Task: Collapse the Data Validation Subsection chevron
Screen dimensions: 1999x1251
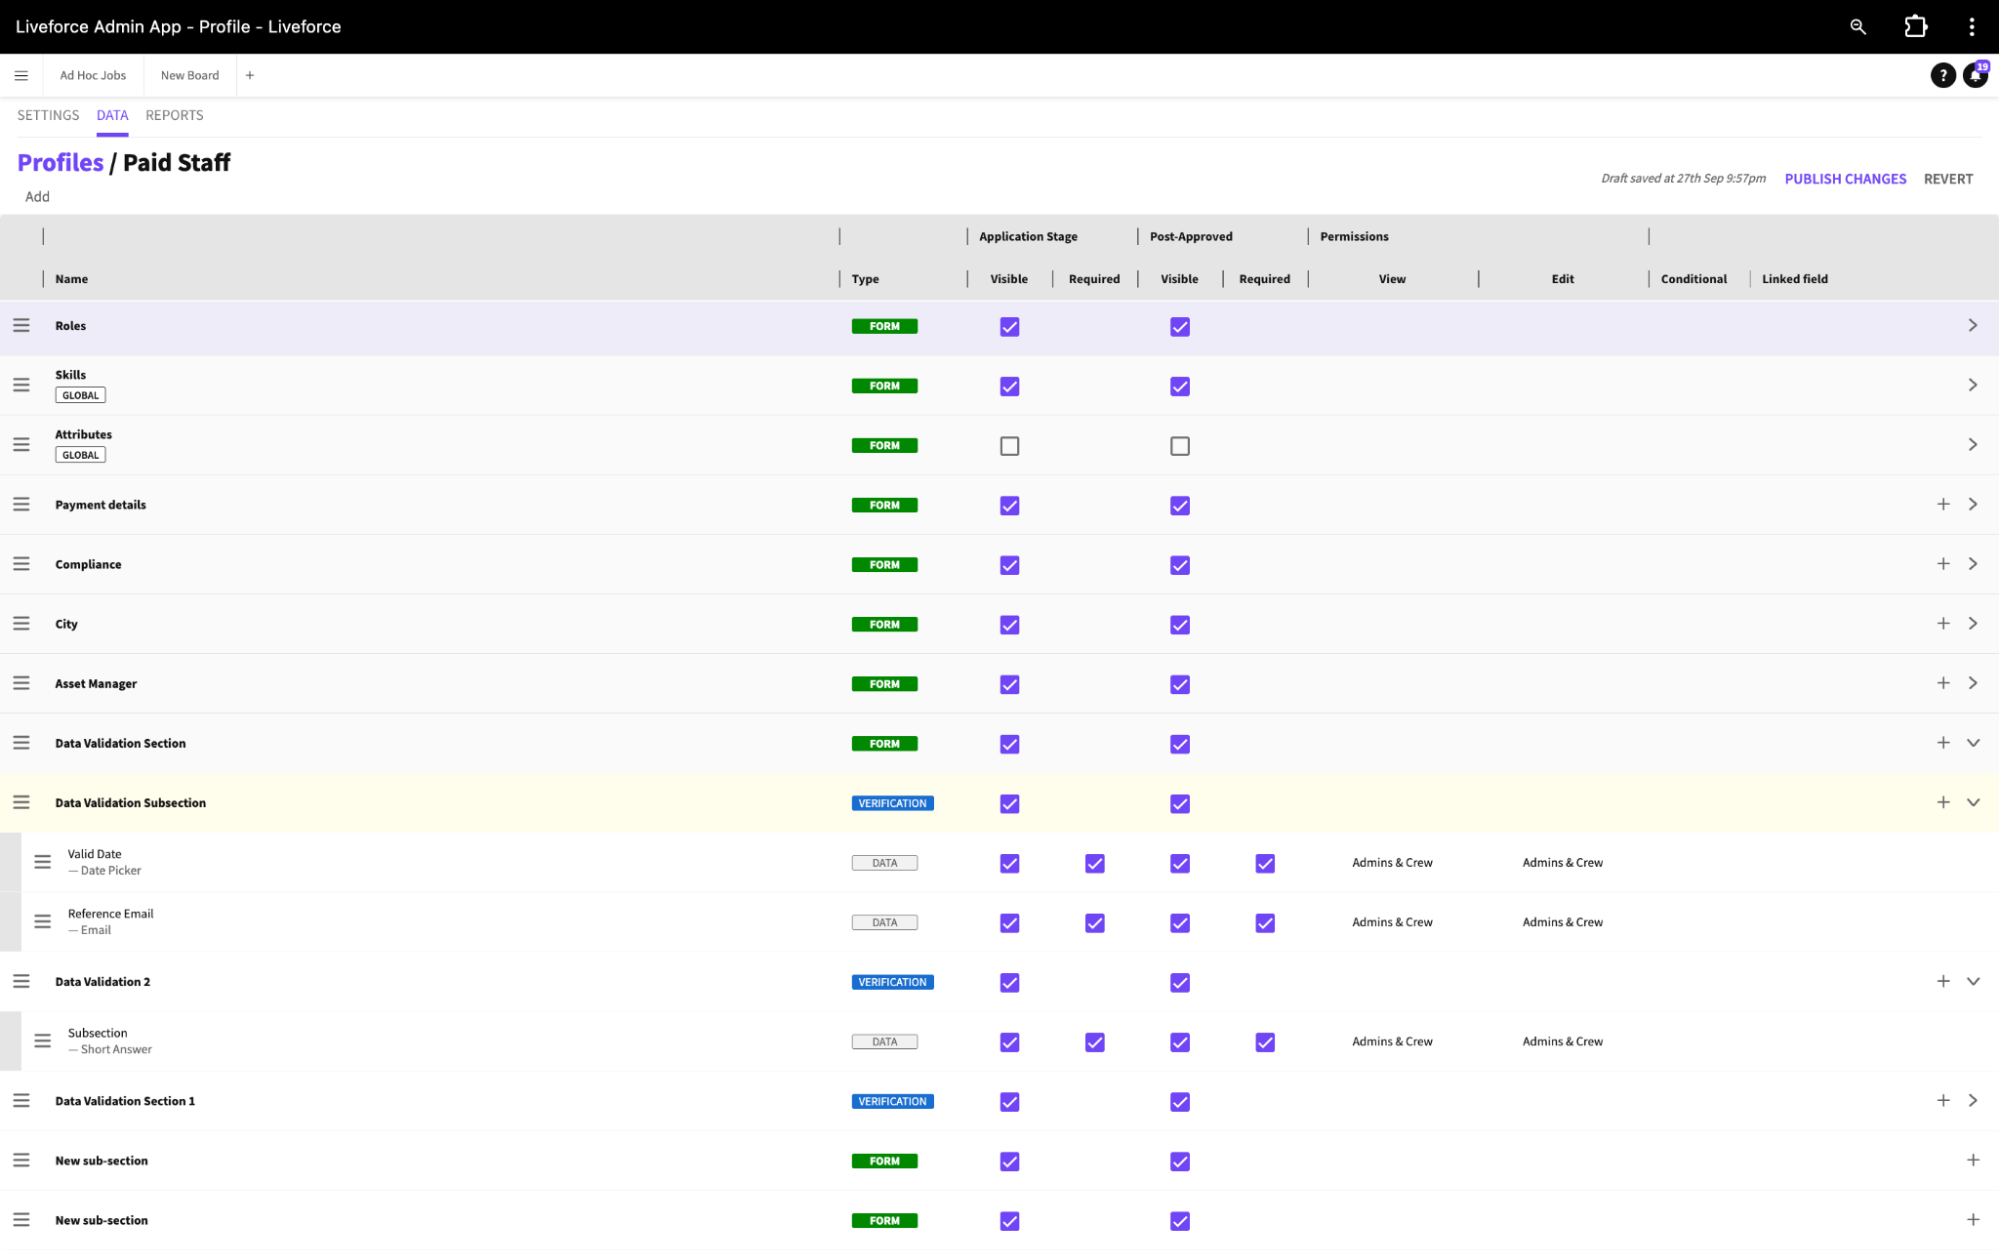Action: pos(1973,803)
